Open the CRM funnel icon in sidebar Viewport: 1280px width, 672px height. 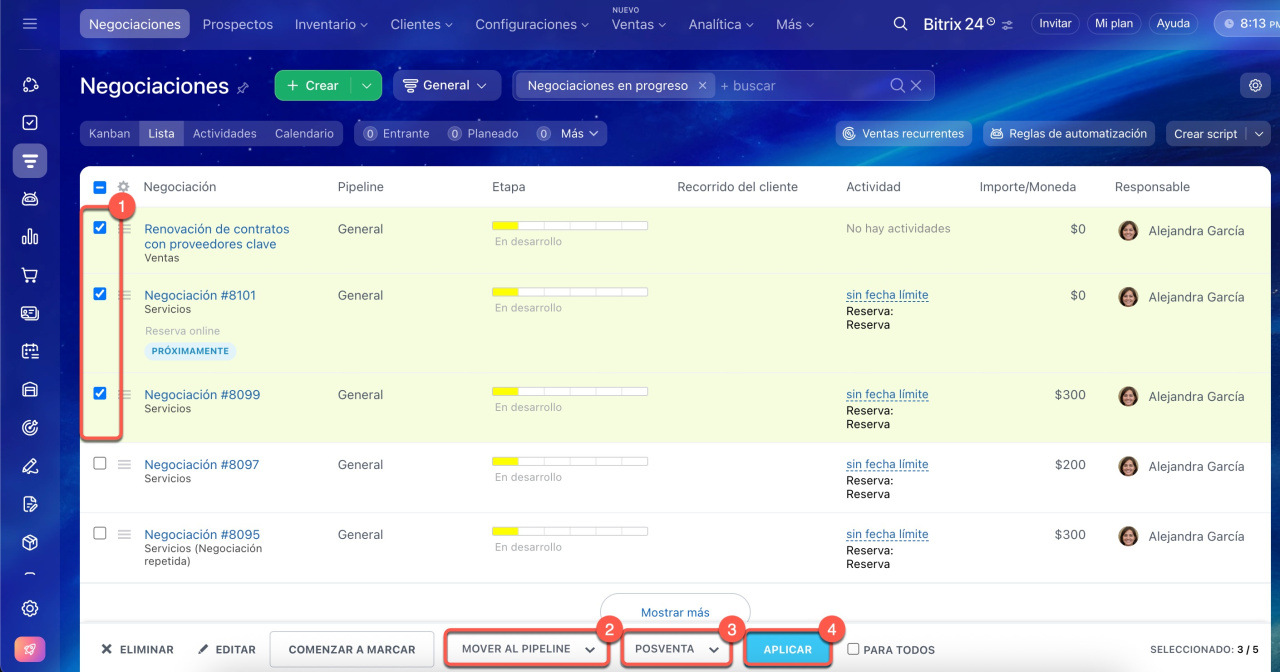tap(30, 160)
